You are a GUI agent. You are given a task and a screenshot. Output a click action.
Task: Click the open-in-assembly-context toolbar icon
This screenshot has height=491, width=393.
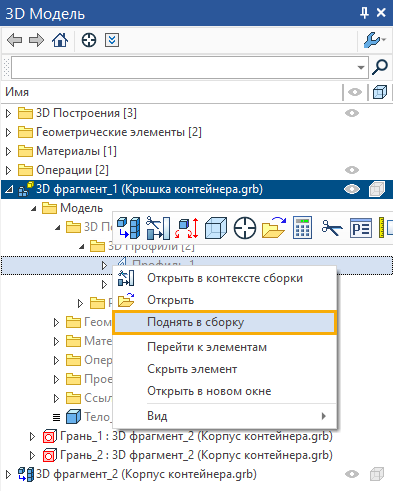[158, 228]
